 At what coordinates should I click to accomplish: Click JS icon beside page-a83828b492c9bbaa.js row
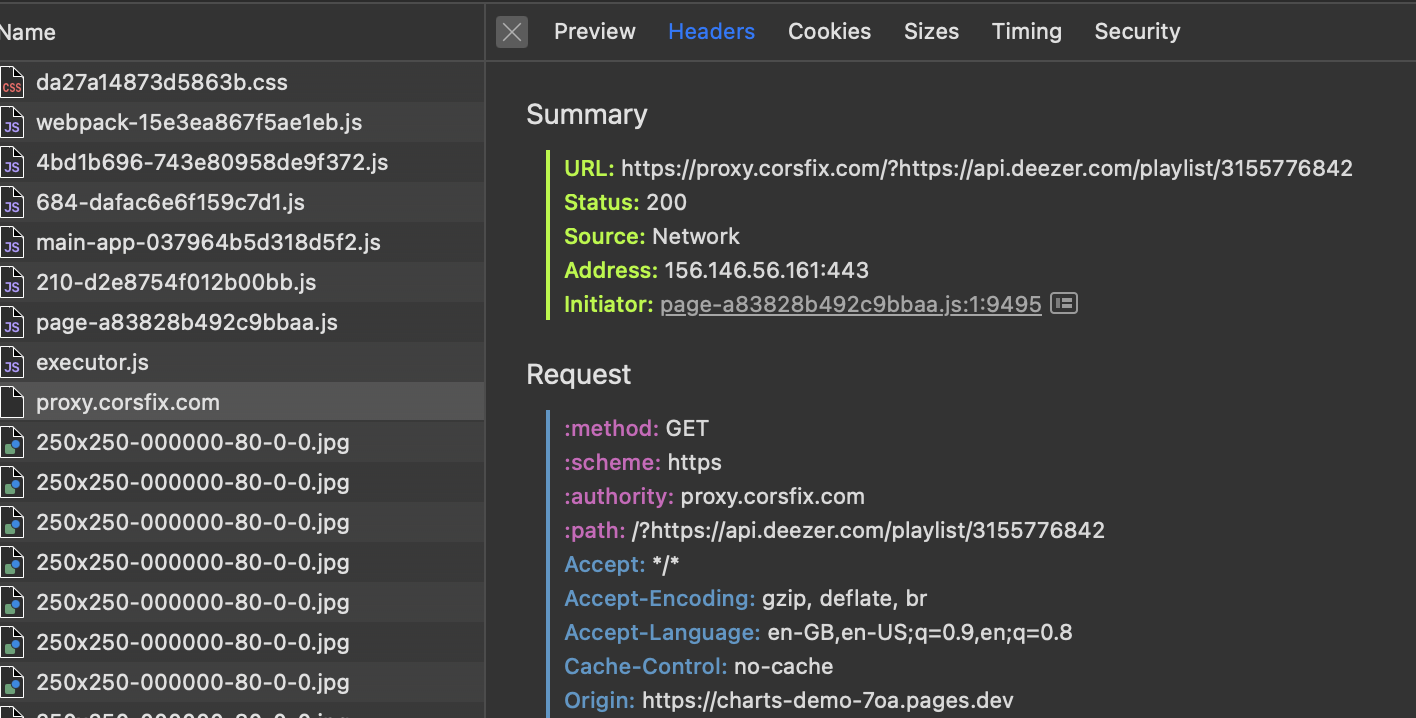12,323
